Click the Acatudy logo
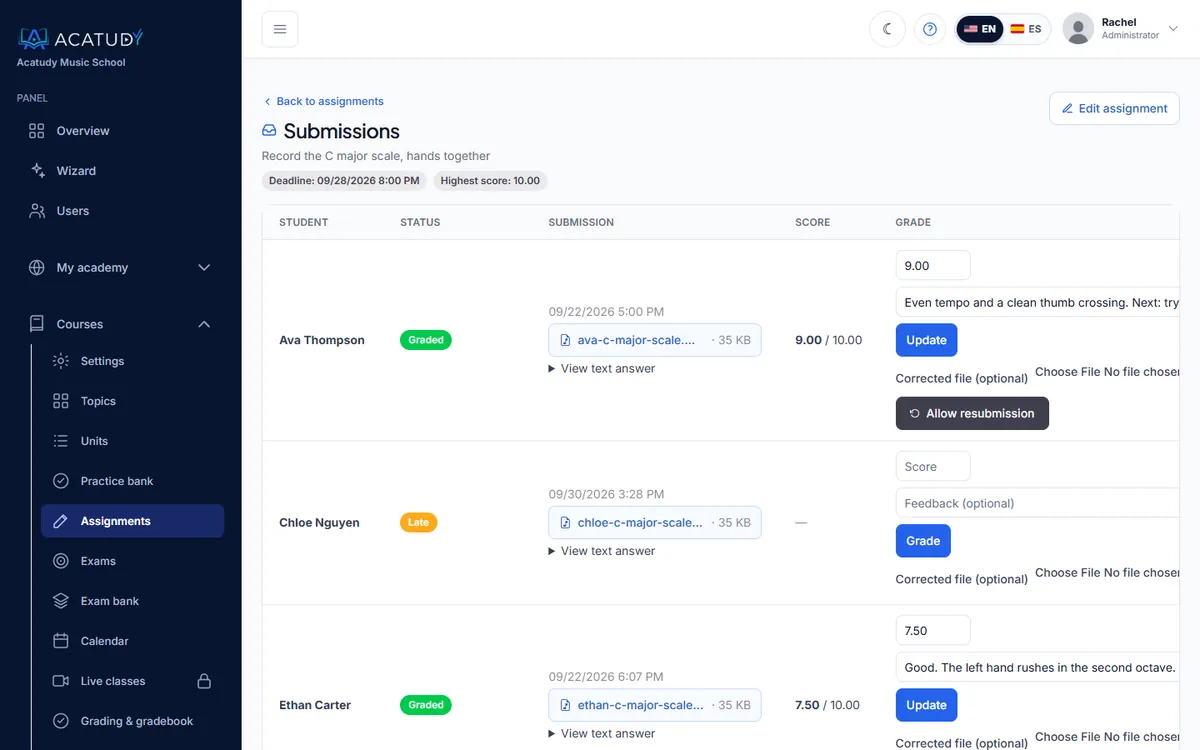Screen dimensions: 1200x750 [81, 39]
